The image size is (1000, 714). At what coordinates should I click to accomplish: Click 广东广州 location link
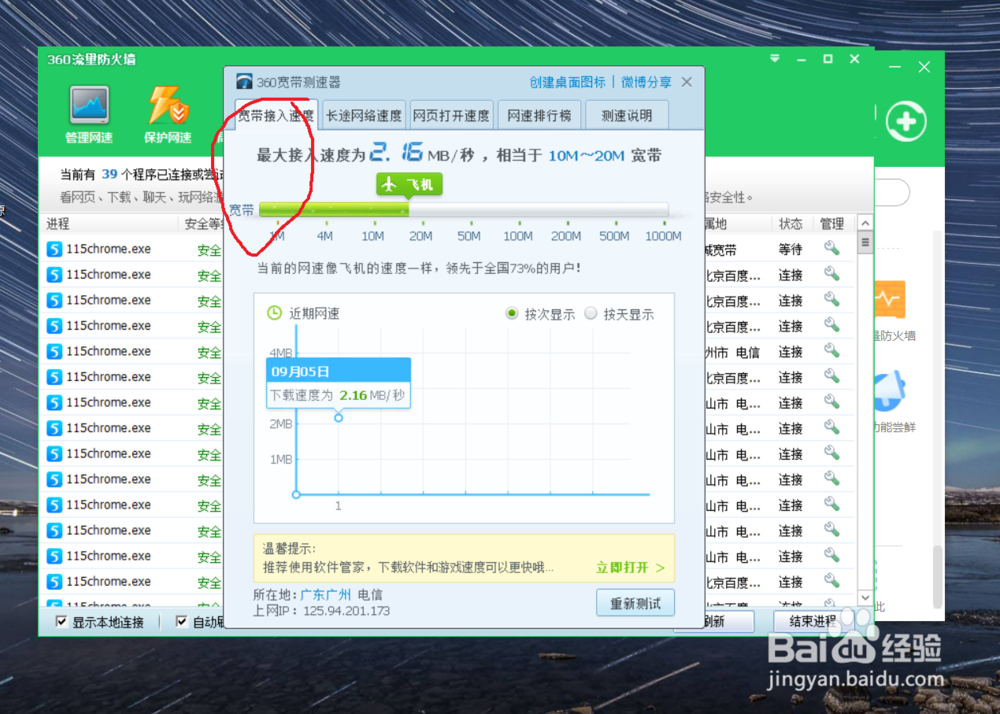[325, 595]
